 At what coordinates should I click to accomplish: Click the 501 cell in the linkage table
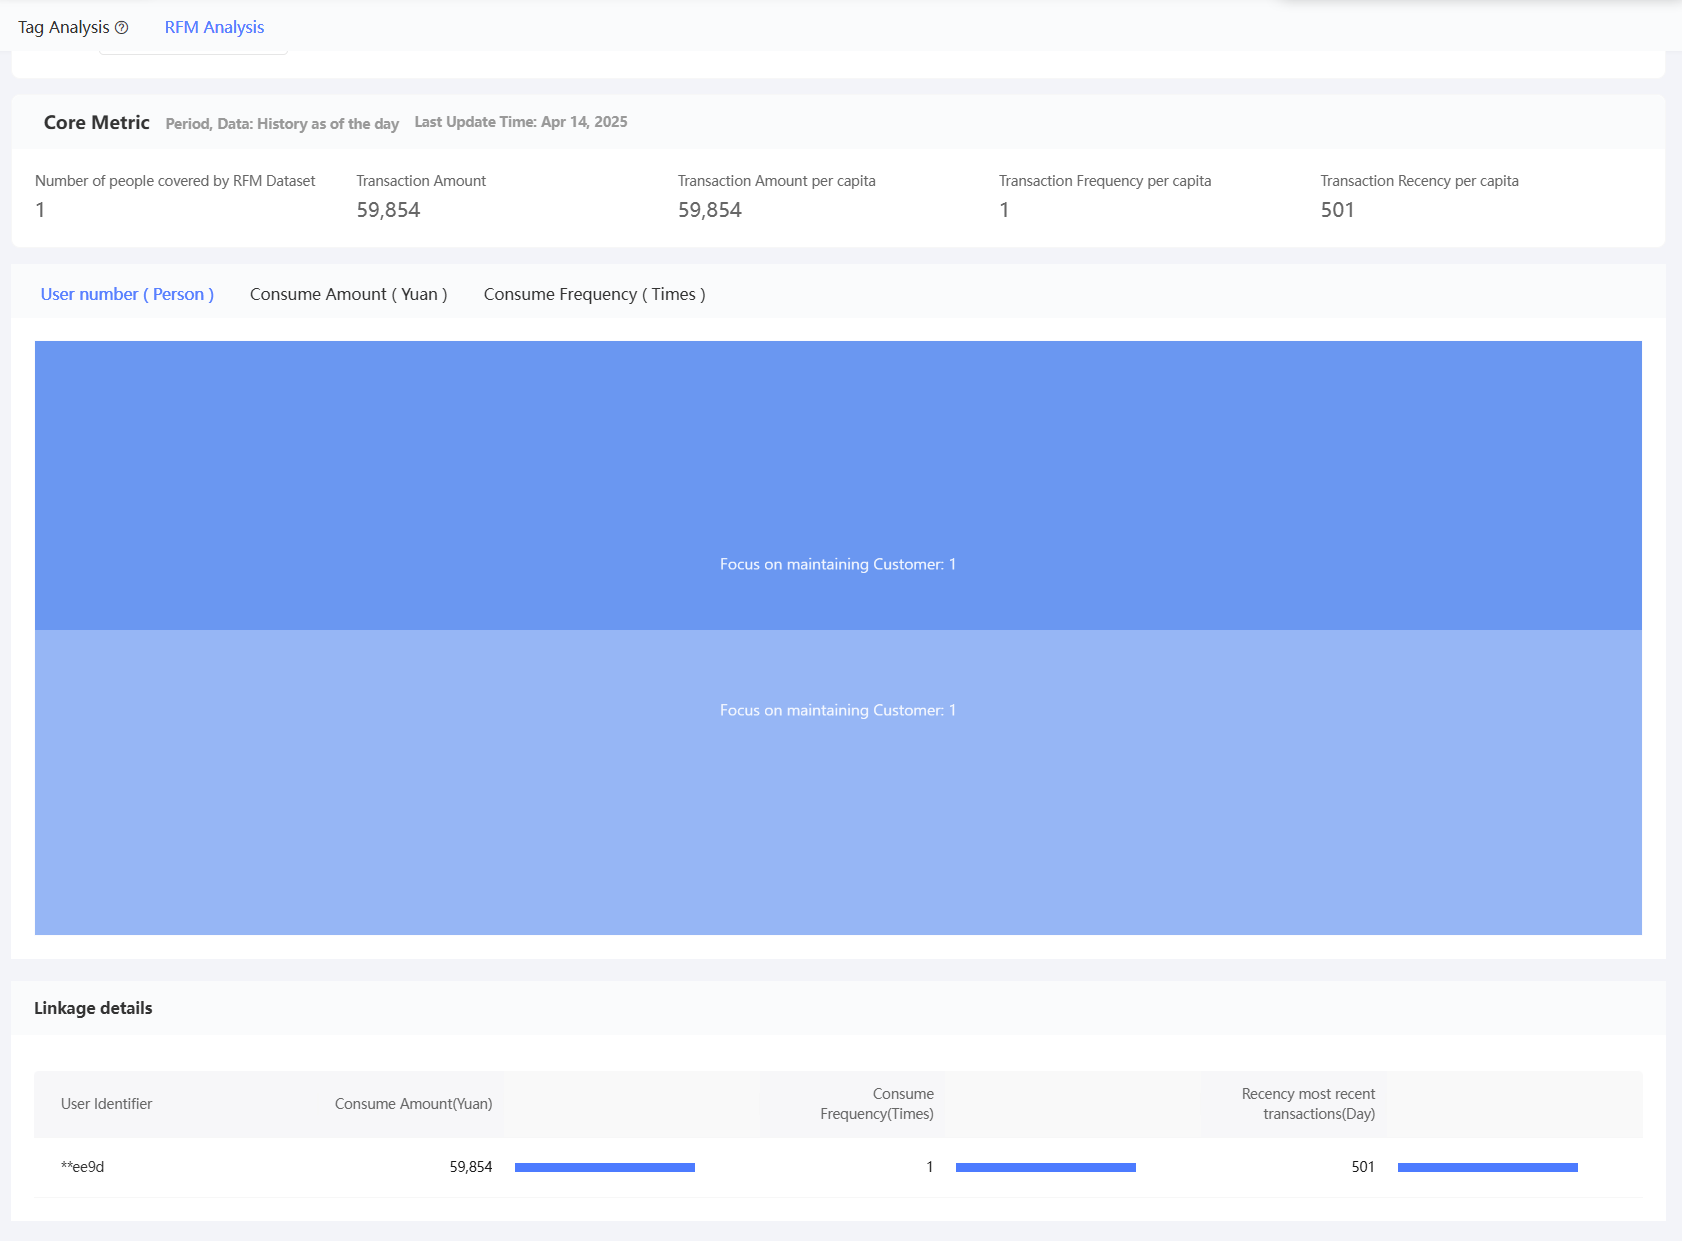point(1363,1167)
